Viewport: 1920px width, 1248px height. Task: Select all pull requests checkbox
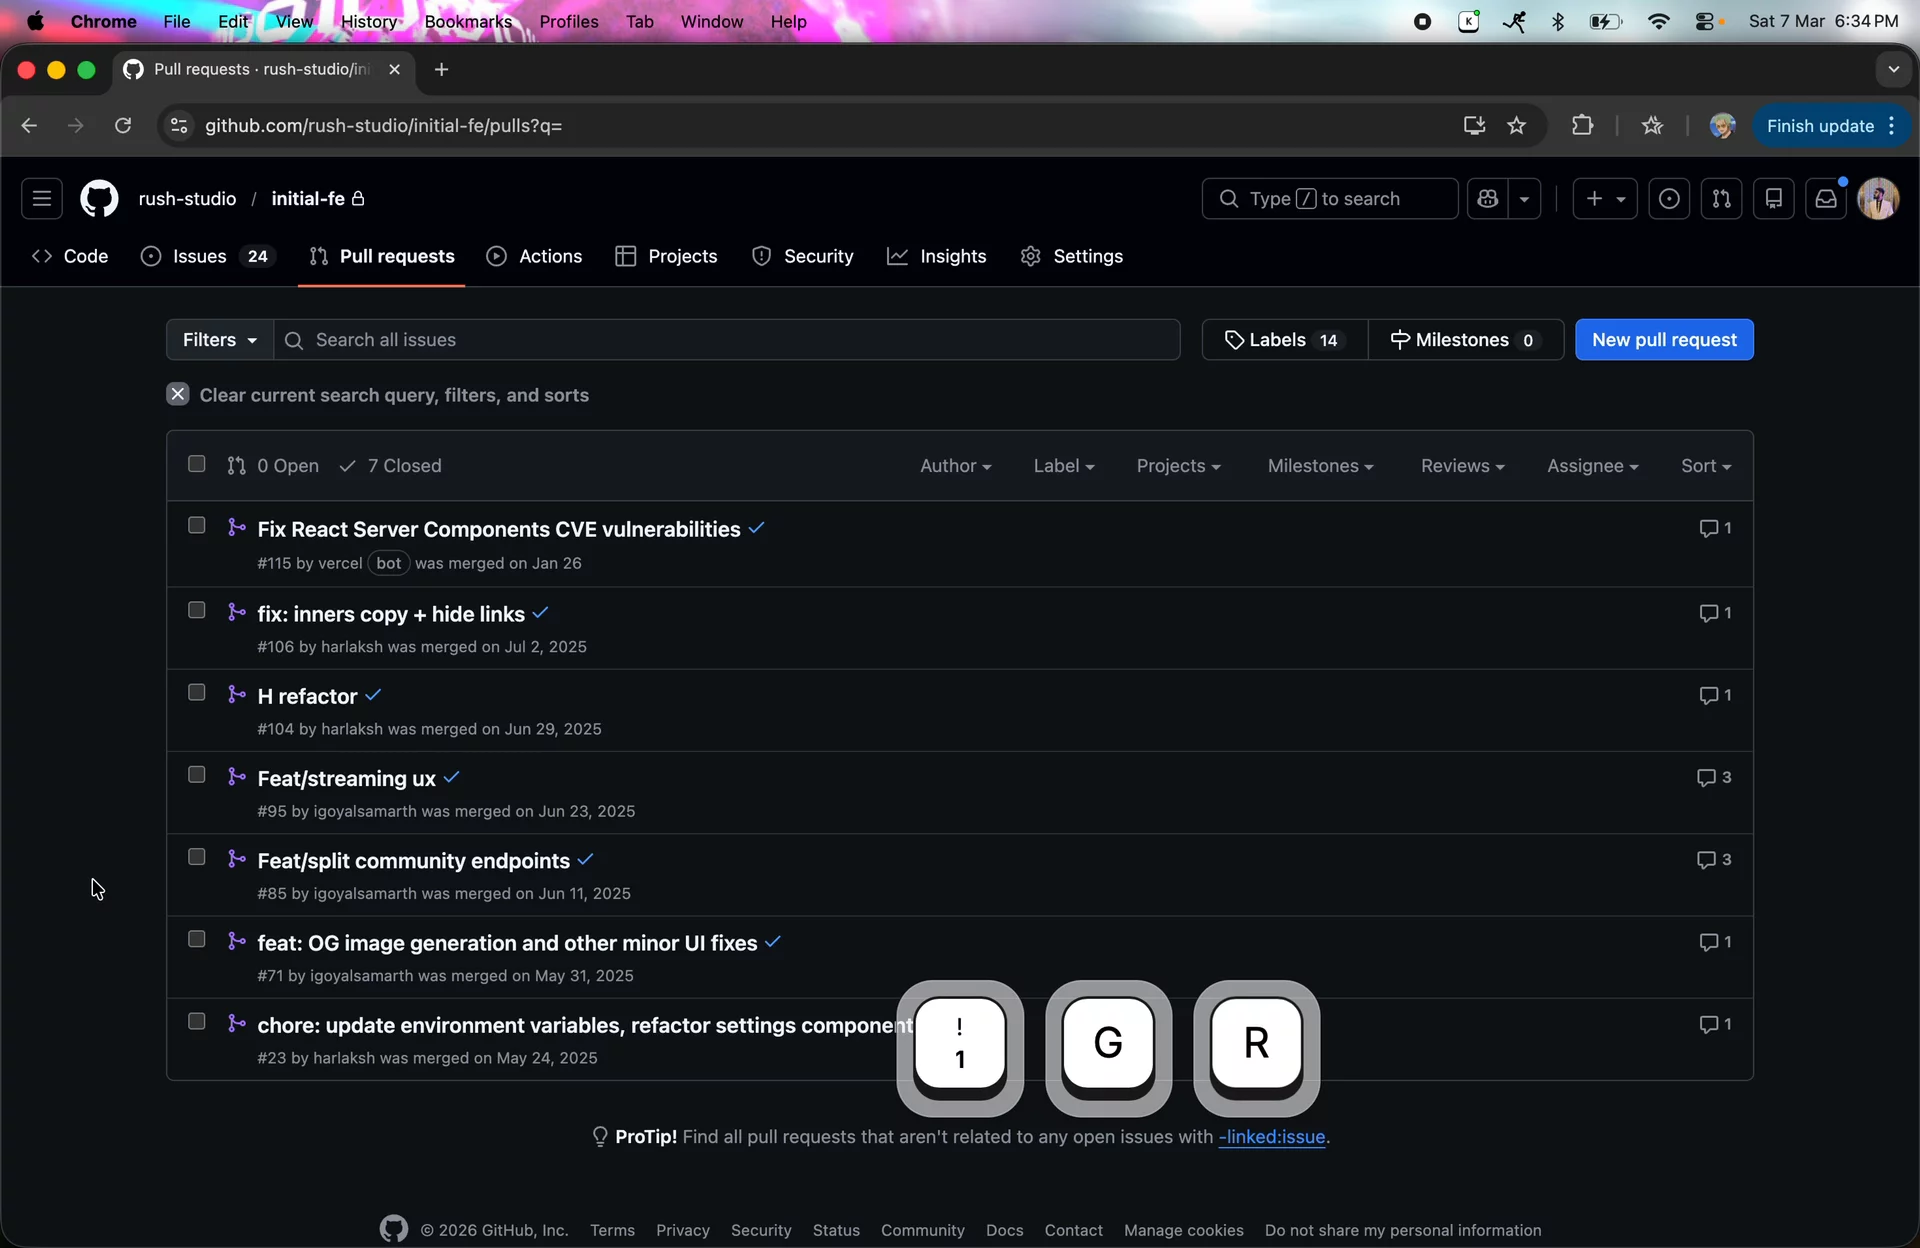pyautogui.click(x=196, y=464)
